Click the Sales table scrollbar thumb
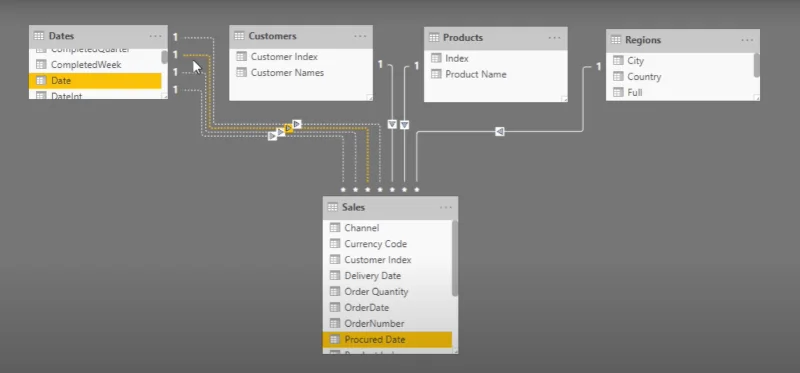Screen dimensions: 800x373 (455, 258)
